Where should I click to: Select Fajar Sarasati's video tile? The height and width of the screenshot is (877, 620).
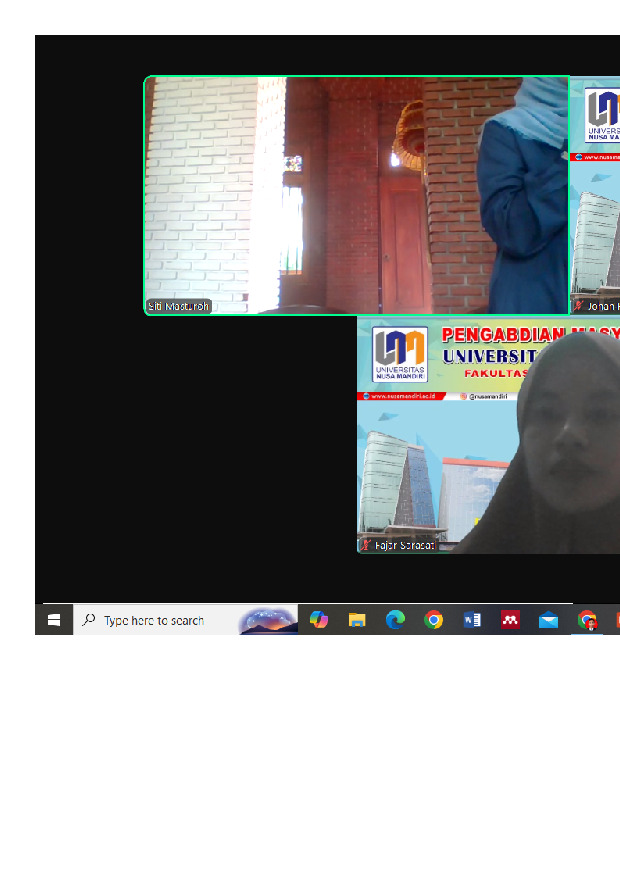coord(489,435)
